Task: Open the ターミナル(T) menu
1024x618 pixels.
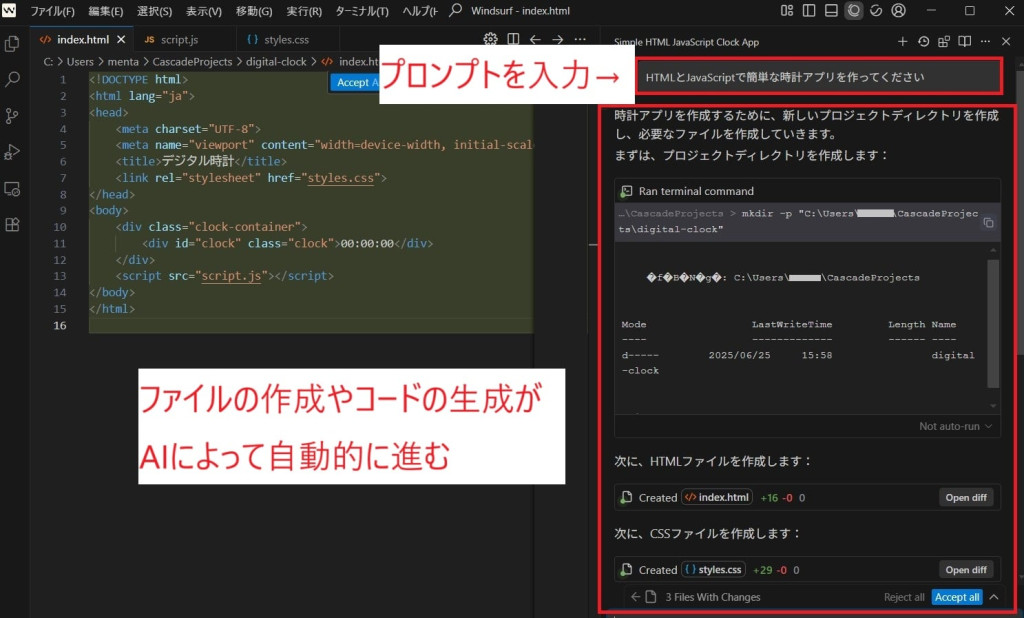Action: (362, 10)
